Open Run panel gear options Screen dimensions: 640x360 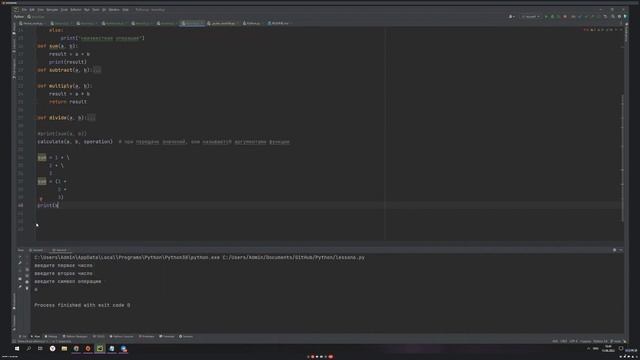614,250
